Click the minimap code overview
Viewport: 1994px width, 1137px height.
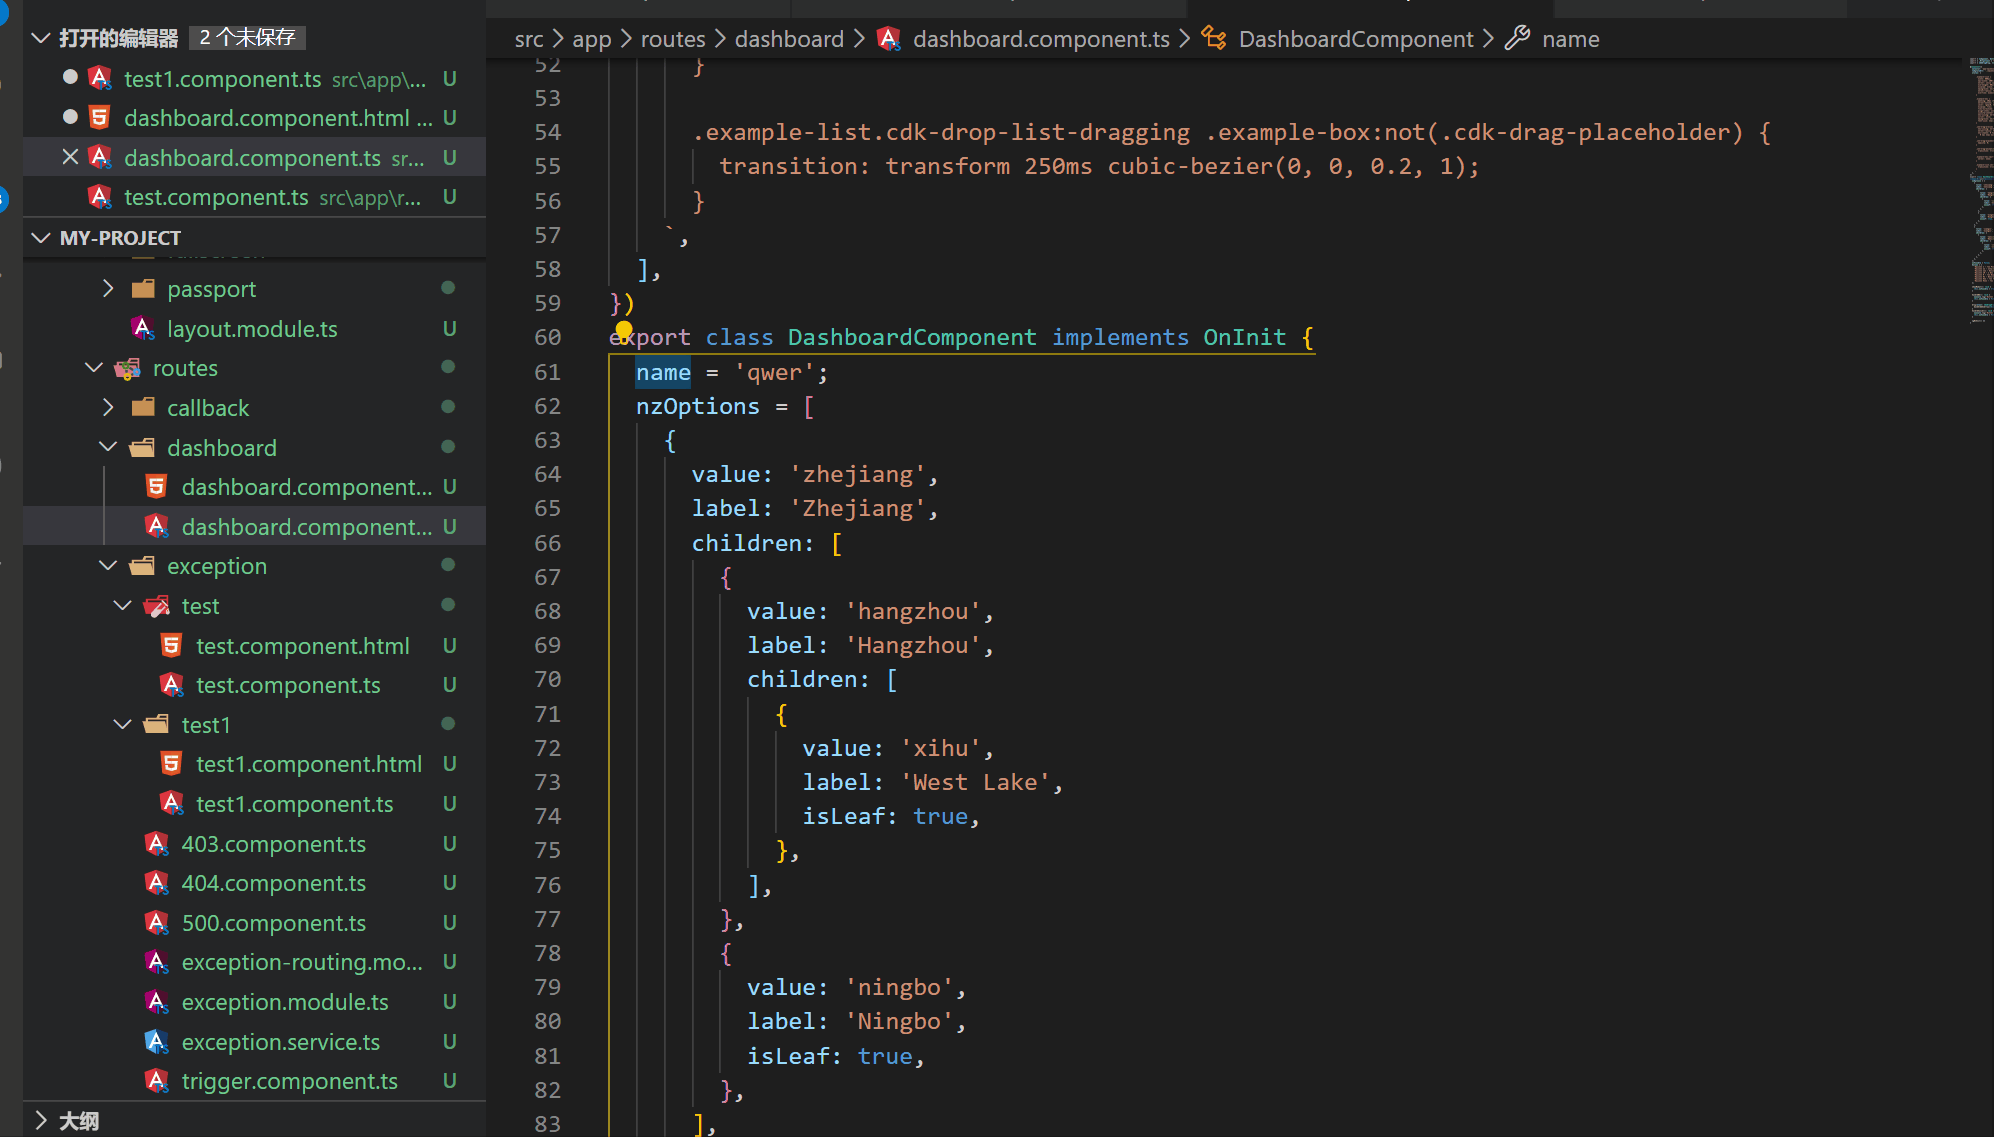coord(1980,190)
